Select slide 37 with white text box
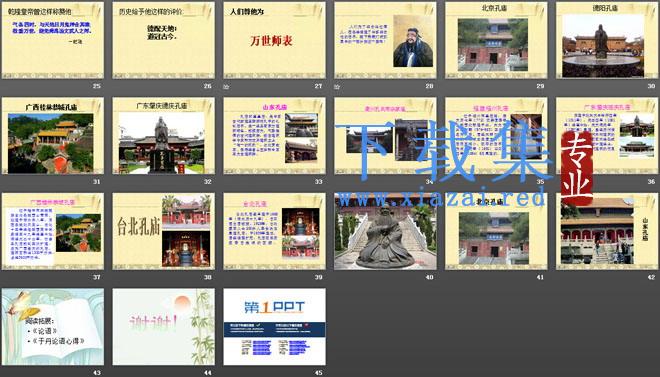Viewport: 660px width, 377px height. pyautogui.click(x=53, y=231)
